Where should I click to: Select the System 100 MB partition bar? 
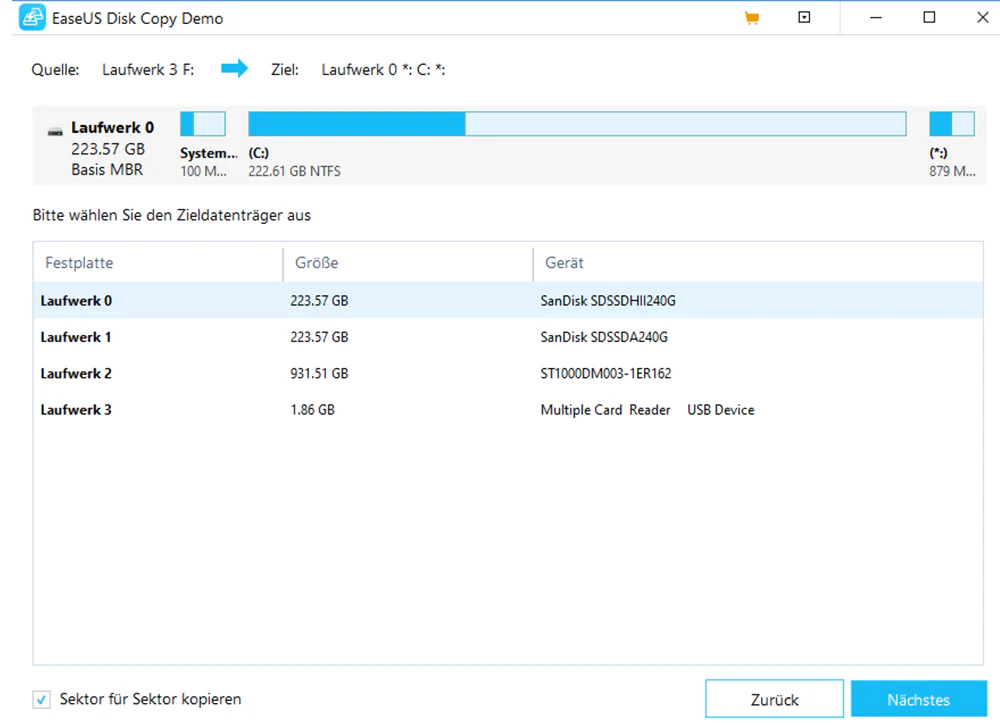click(203, 124)
